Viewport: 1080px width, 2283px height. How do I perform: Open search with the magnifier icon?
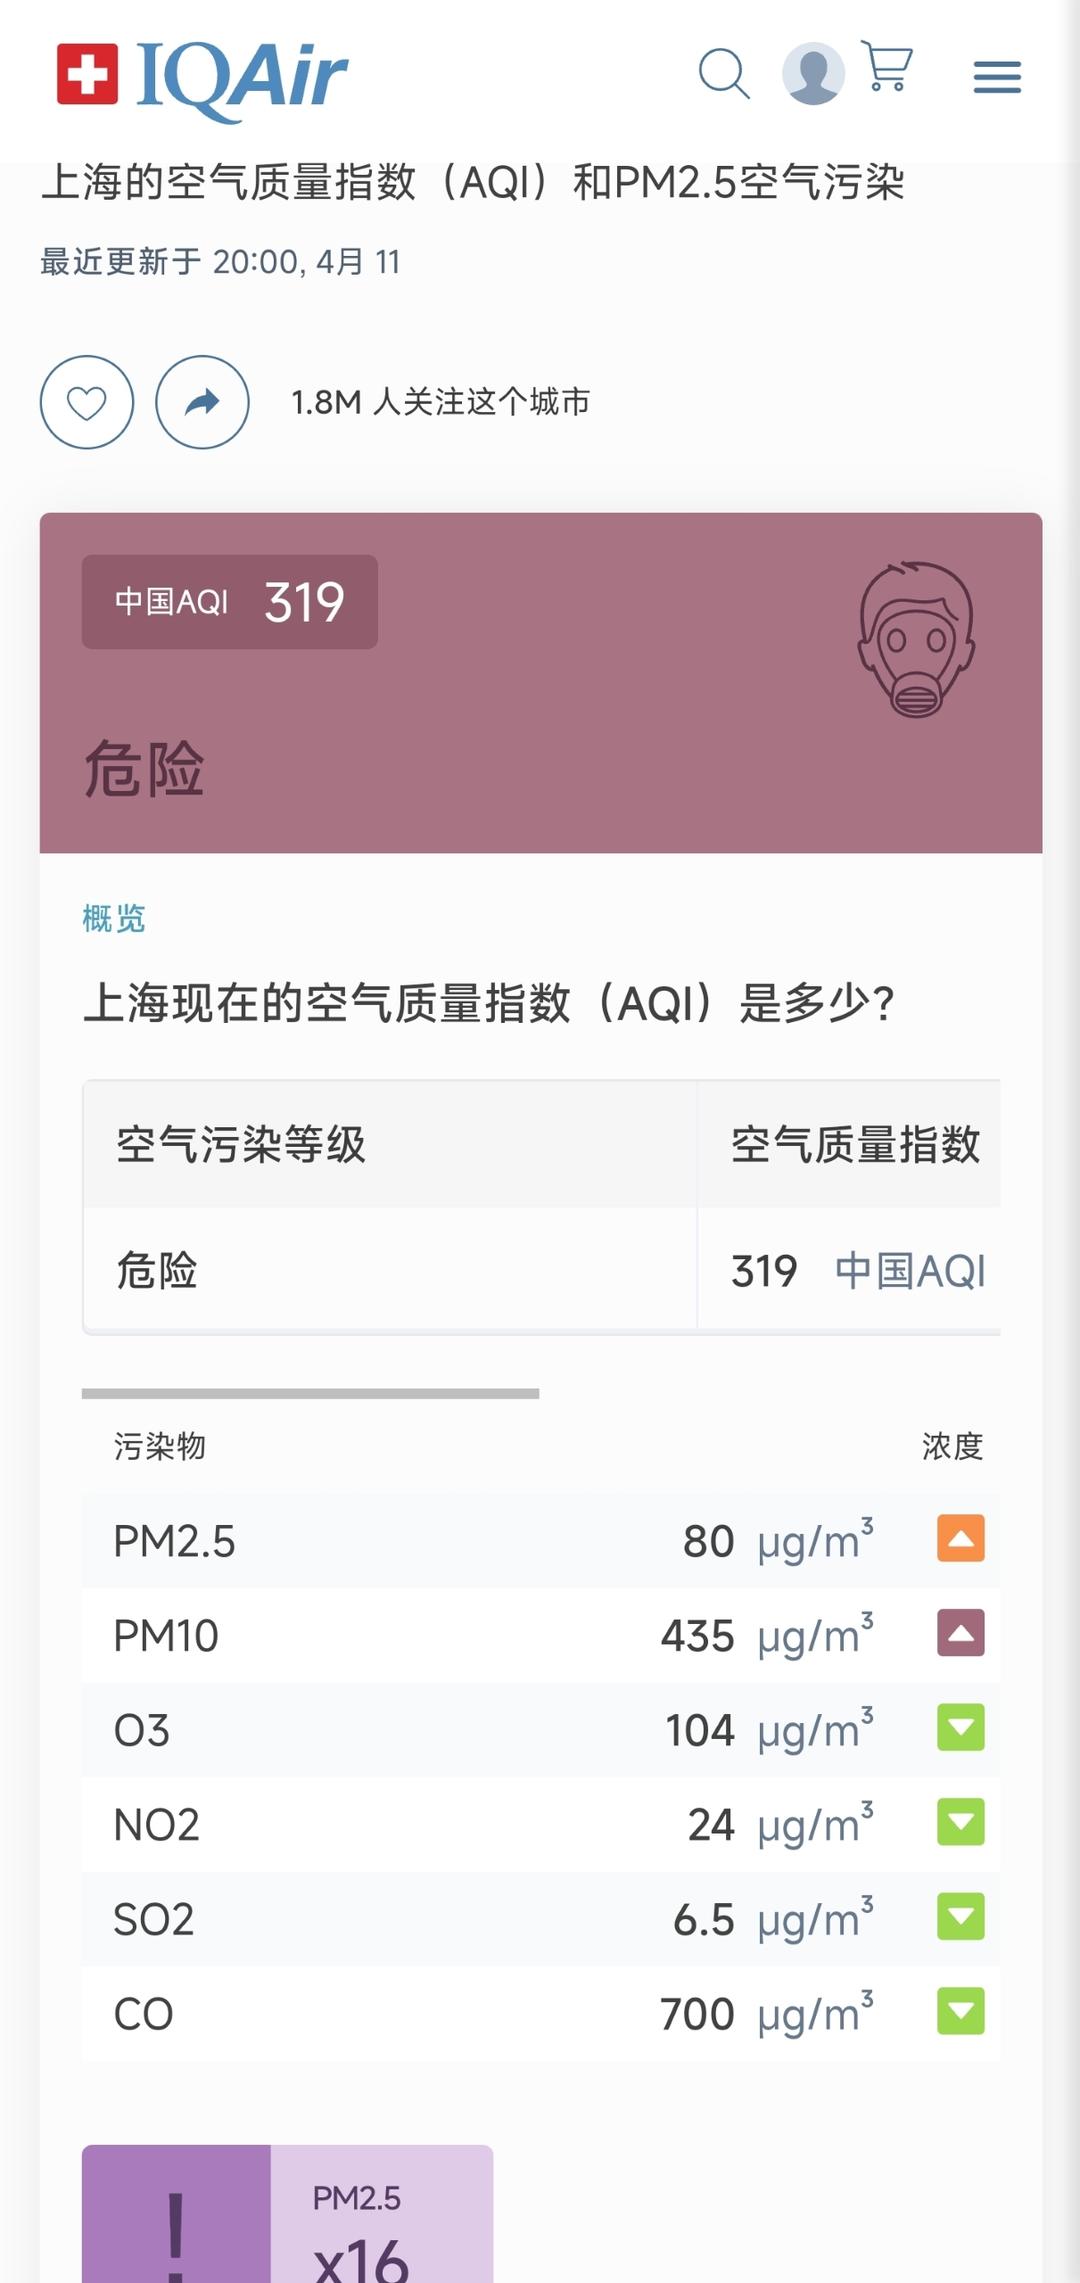(x=724, y=74)
